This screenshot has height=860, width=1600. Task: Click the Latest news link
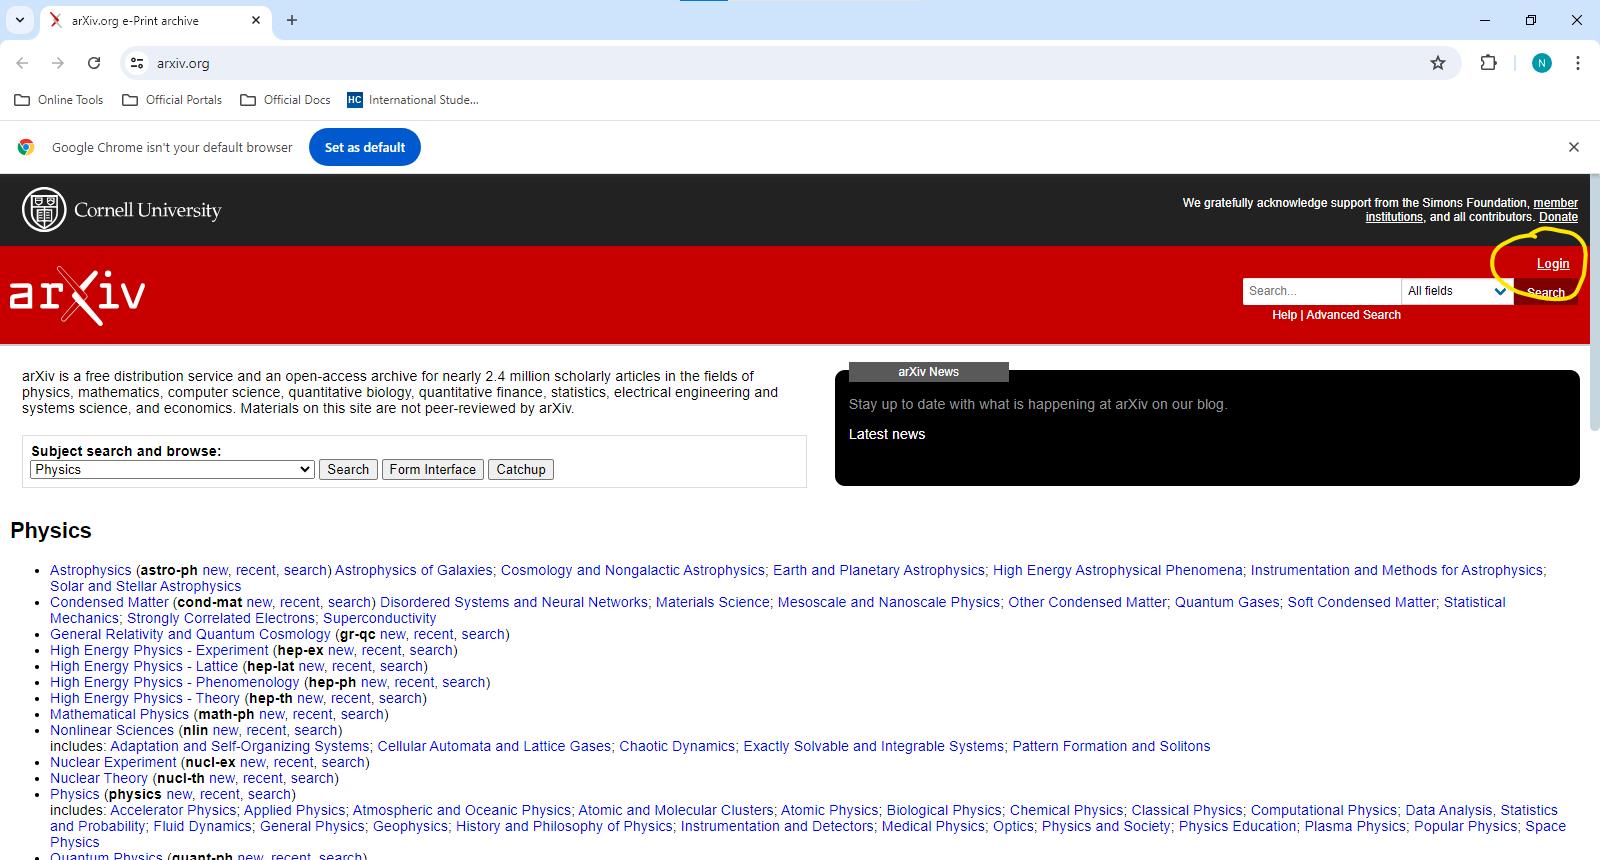tap(887, 434)
